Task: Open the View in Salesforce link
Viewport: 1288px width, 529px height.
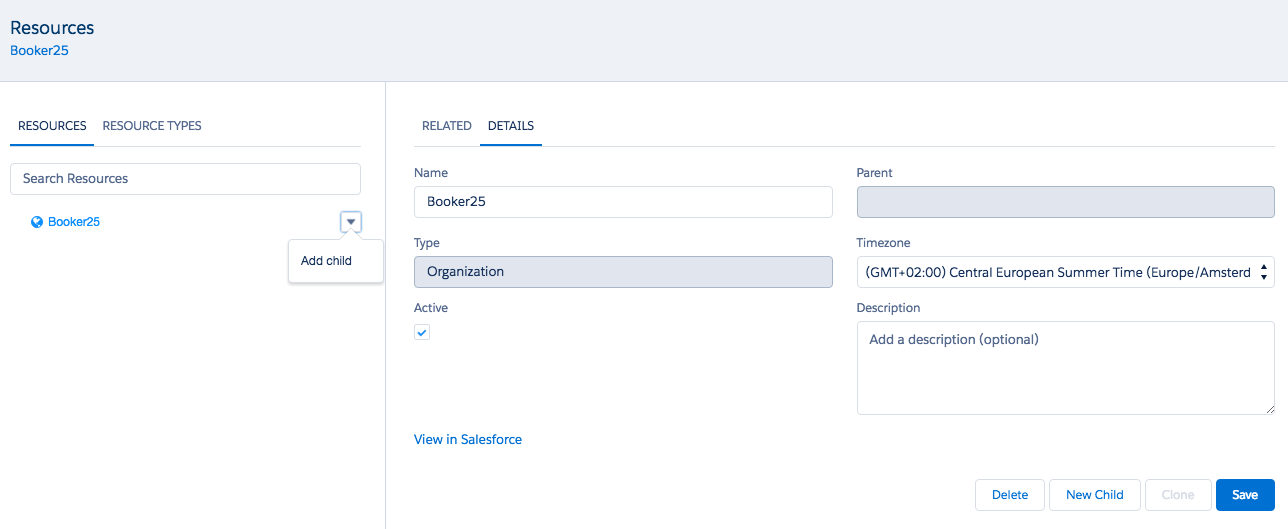Action: point(467,439)
